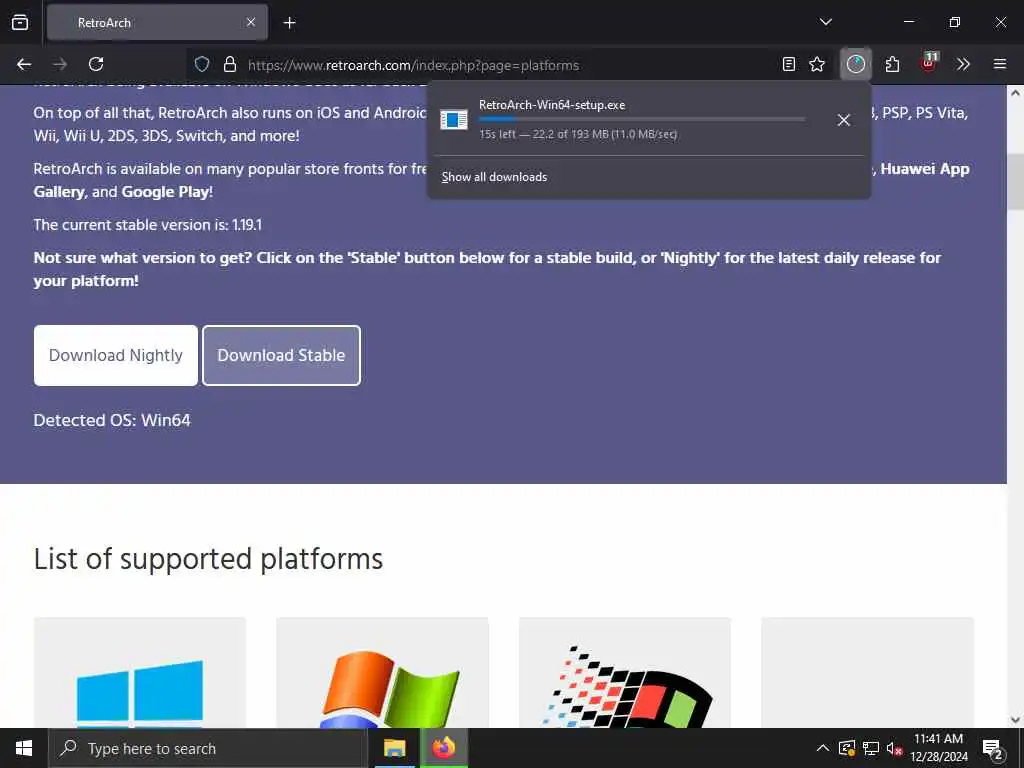Open the security warning tray icon
The height and width of the screenshot is (768, 1024).
[x=847, y=748]
